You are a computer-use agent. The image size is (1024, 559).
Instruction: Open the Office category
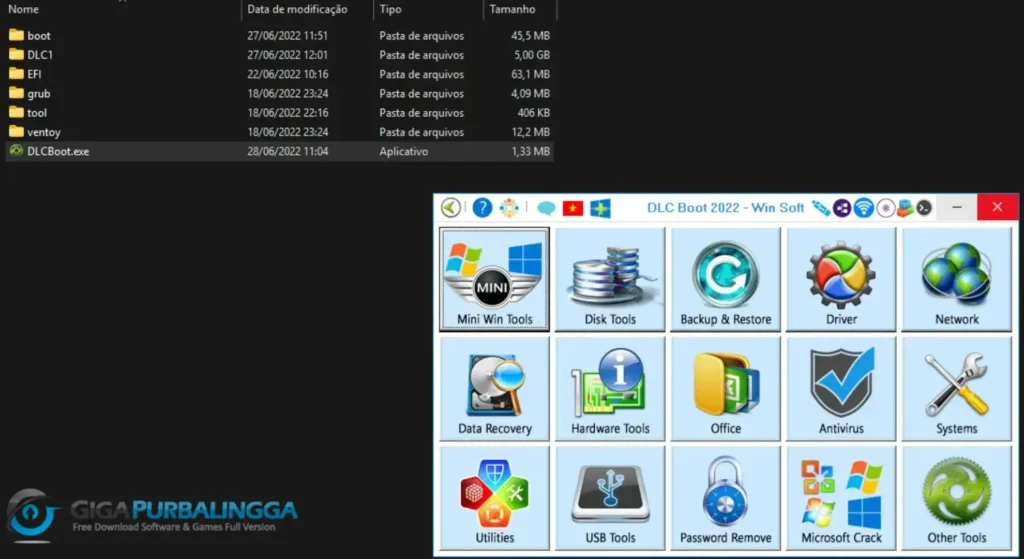726,389
